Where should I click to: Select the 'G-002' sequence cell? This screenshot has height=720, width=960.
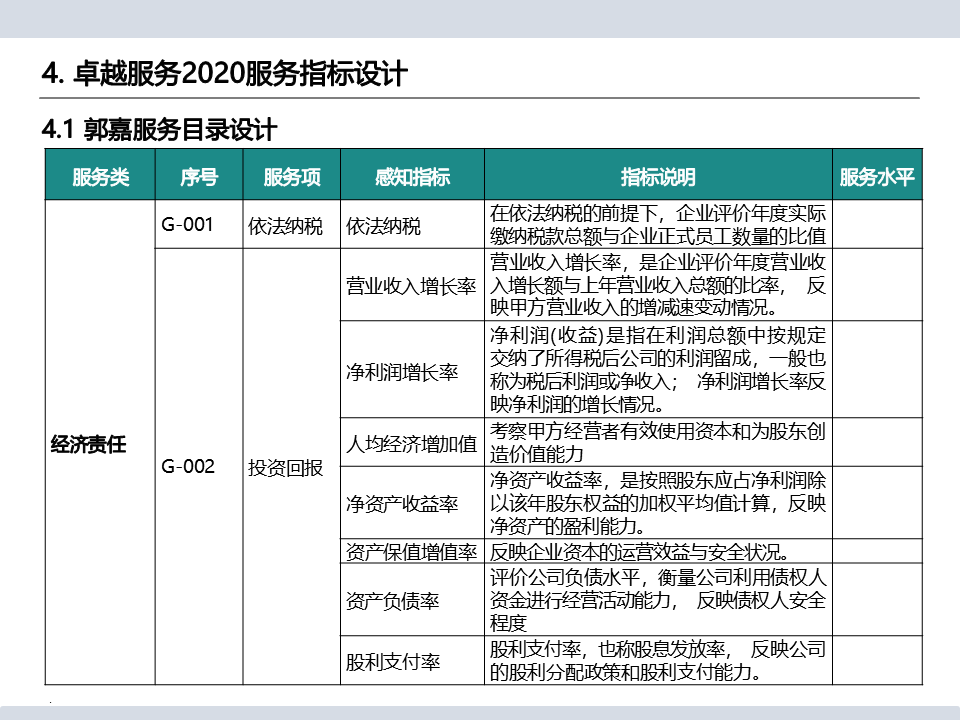pos(199,467)
